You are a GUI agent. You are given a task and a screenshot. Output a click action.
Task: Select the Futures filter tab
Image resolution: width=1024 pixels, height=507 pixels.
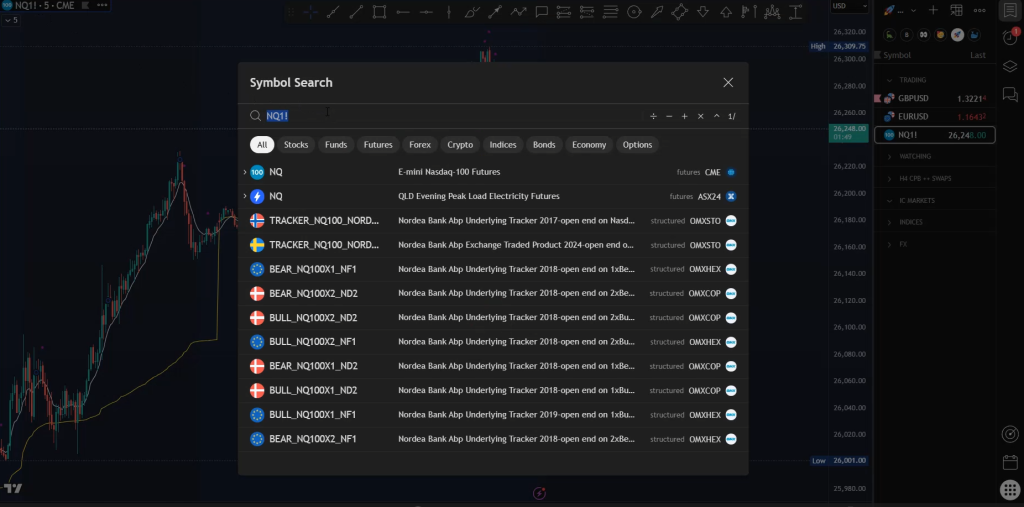pyautogui.click(x=378, y=145)
